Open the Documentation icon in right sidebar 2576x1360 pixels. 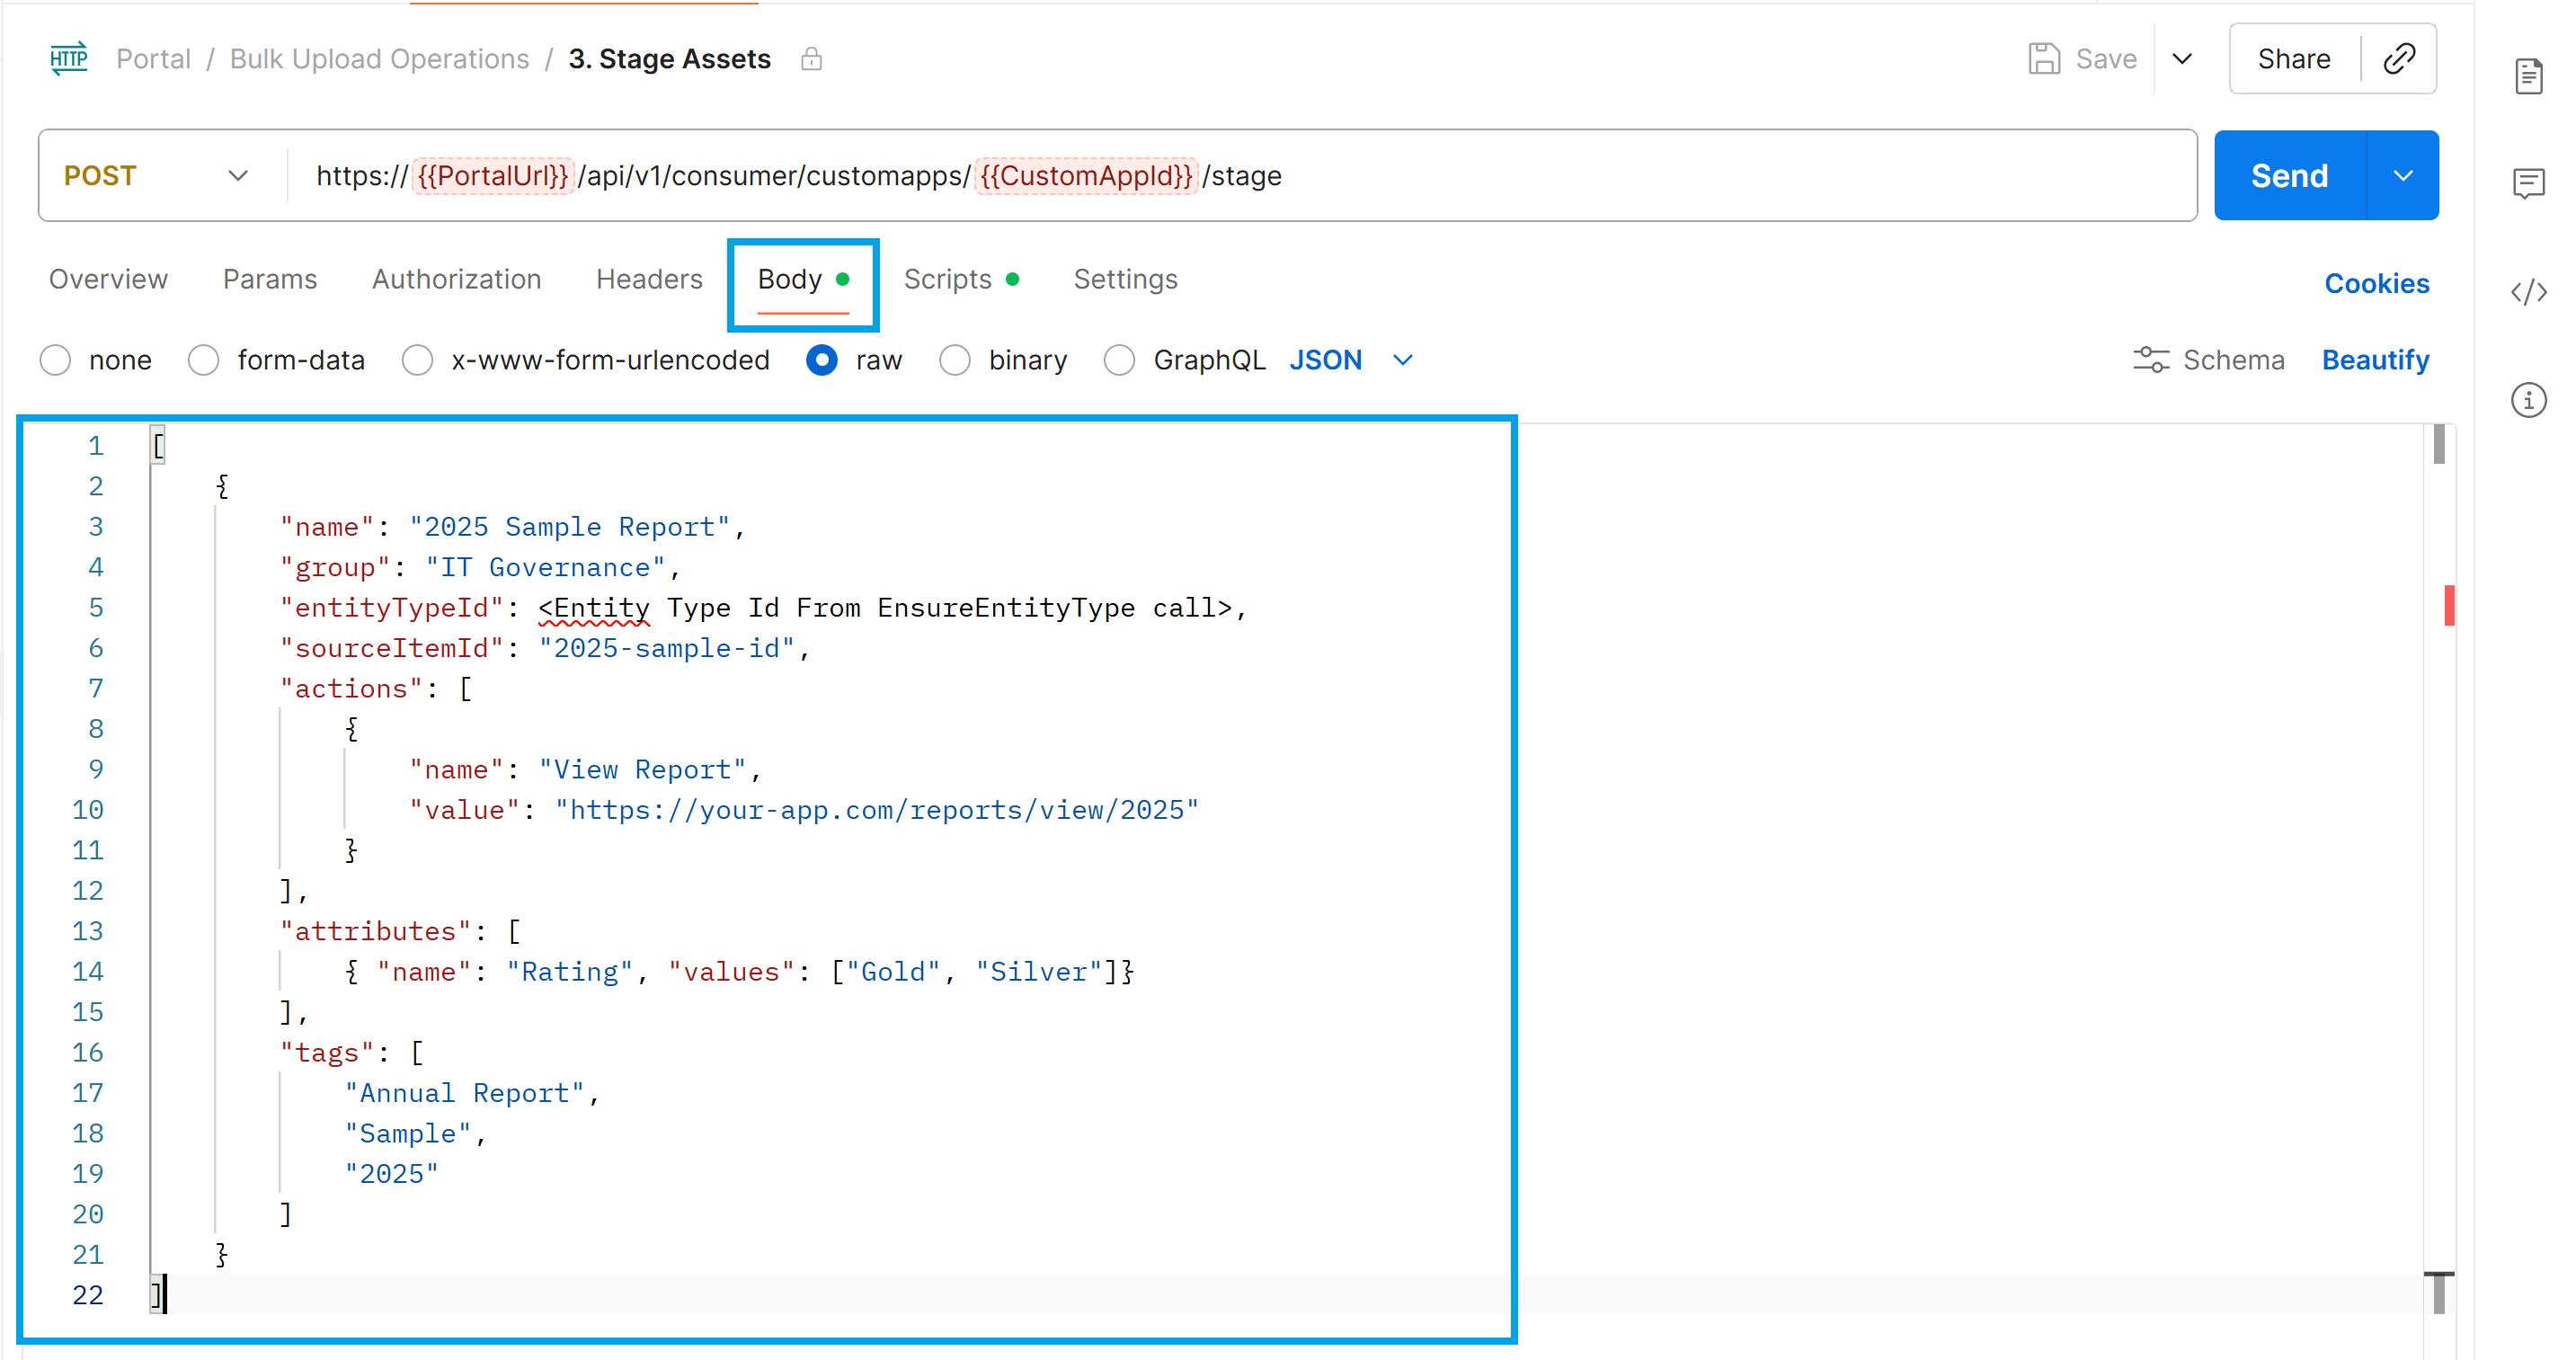click(2528, 76)
